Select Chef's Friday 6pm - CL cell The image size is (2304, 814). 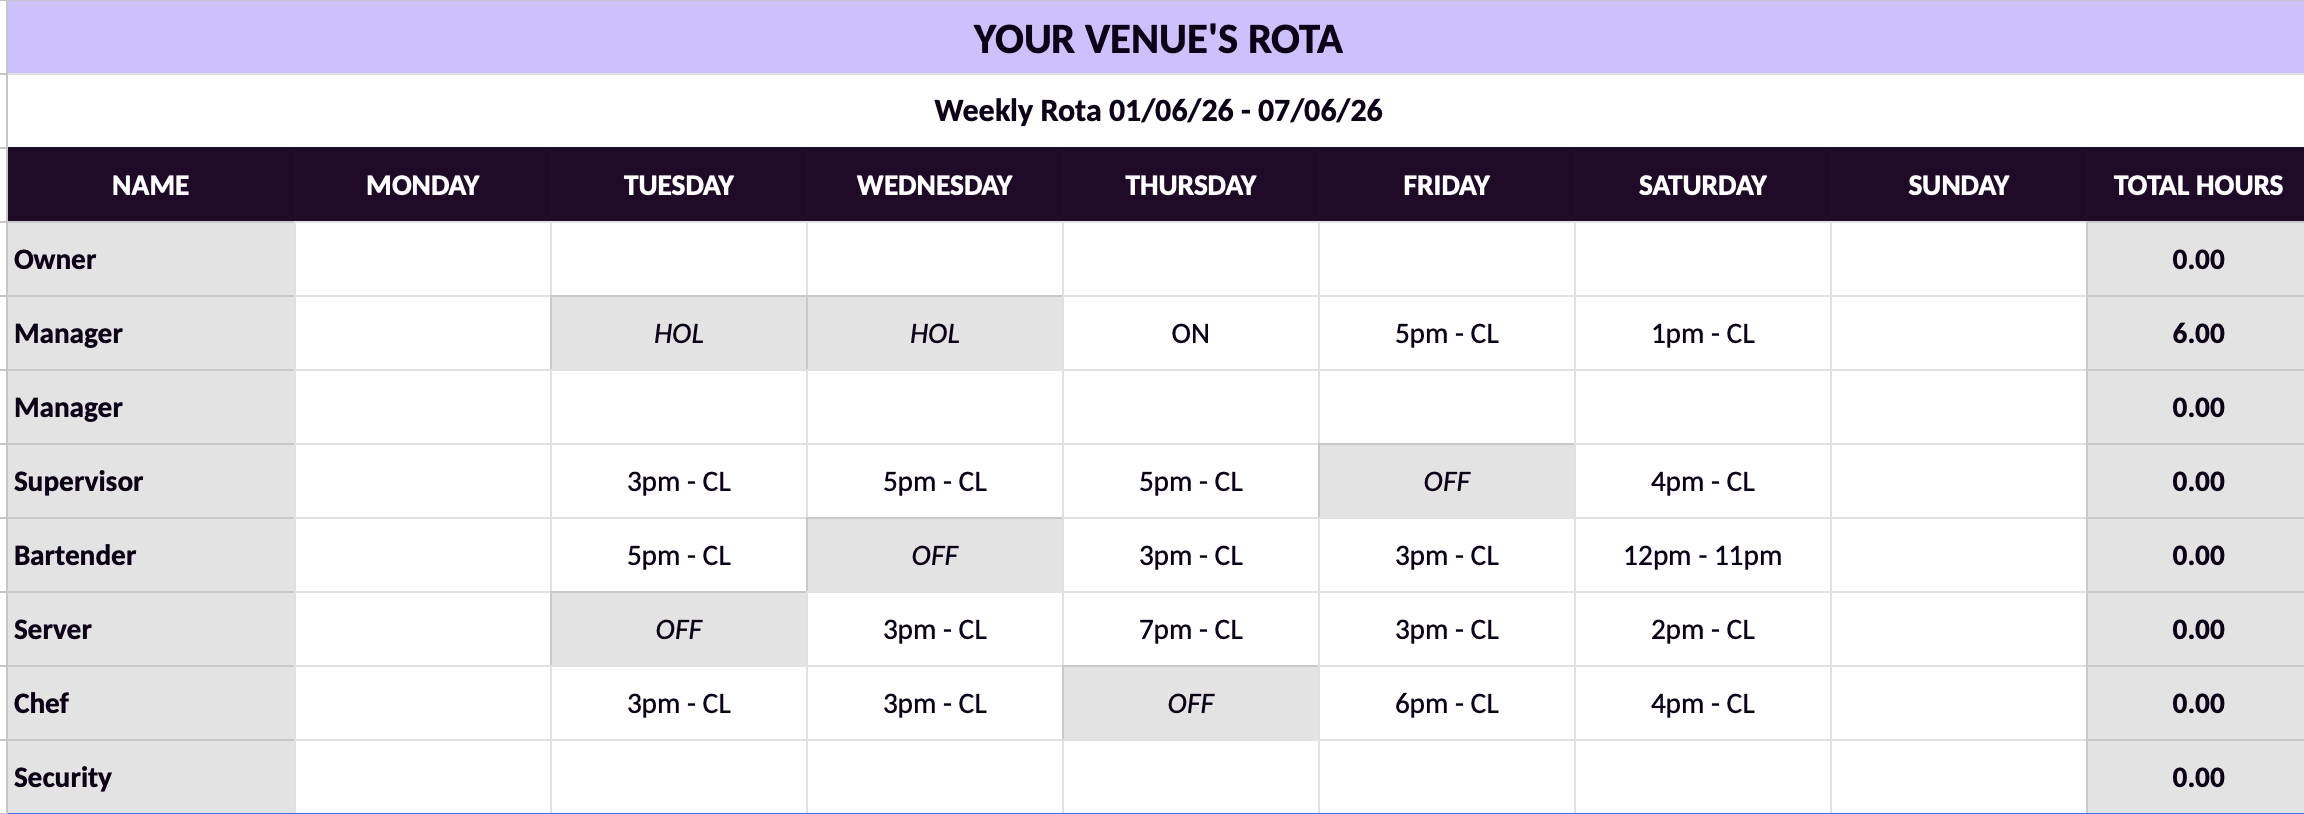point(1447,704)
